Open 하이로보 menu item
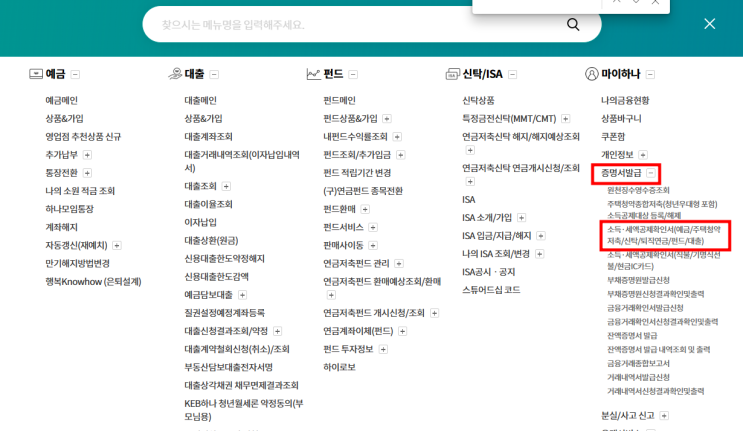The image size is (743, 431). coord(339,367)
